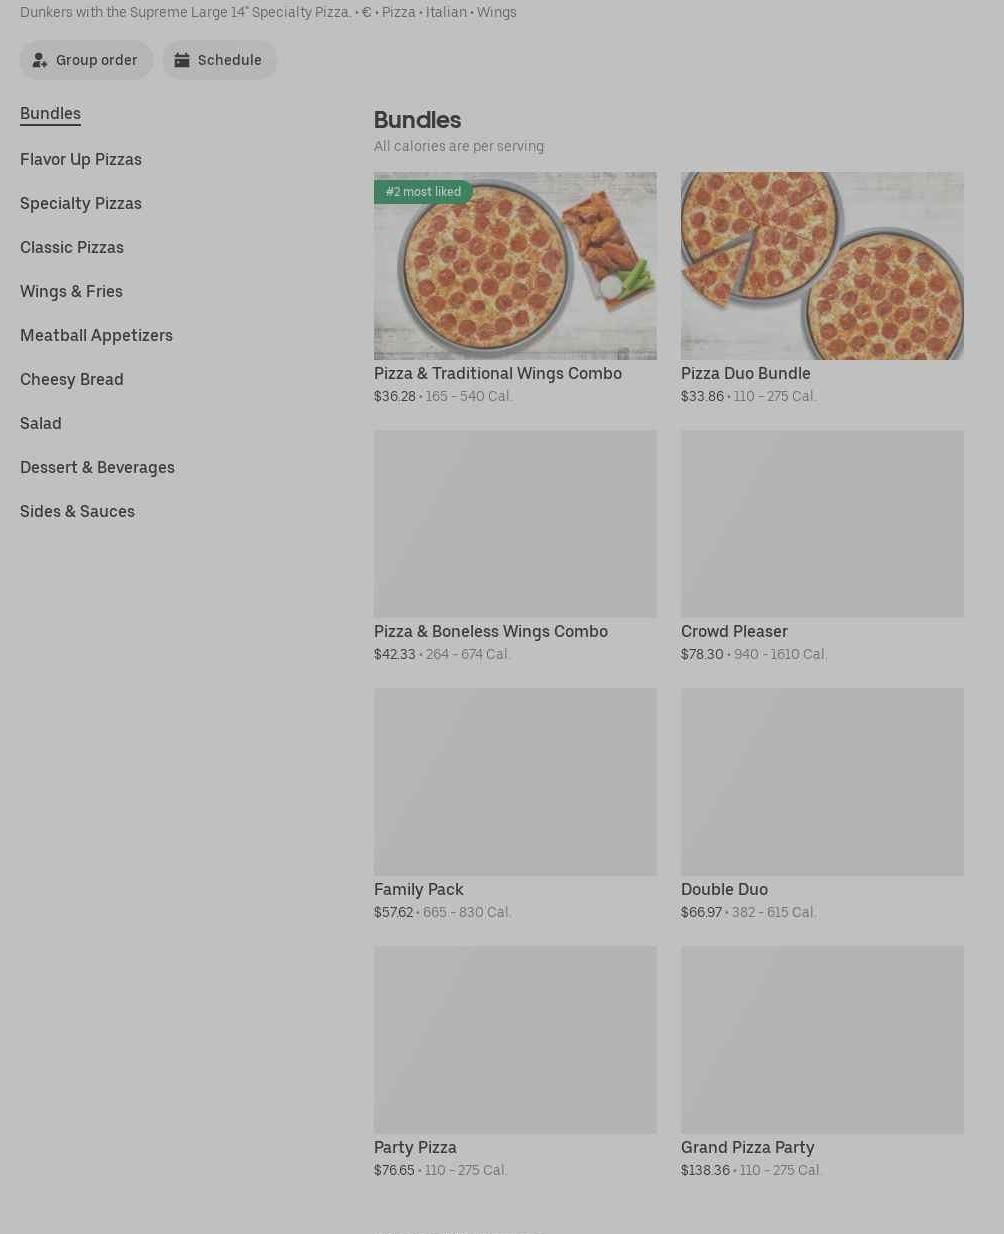Select Classic Pizzas in sidebar
1004x1234 pixels.
coord(72,247)
